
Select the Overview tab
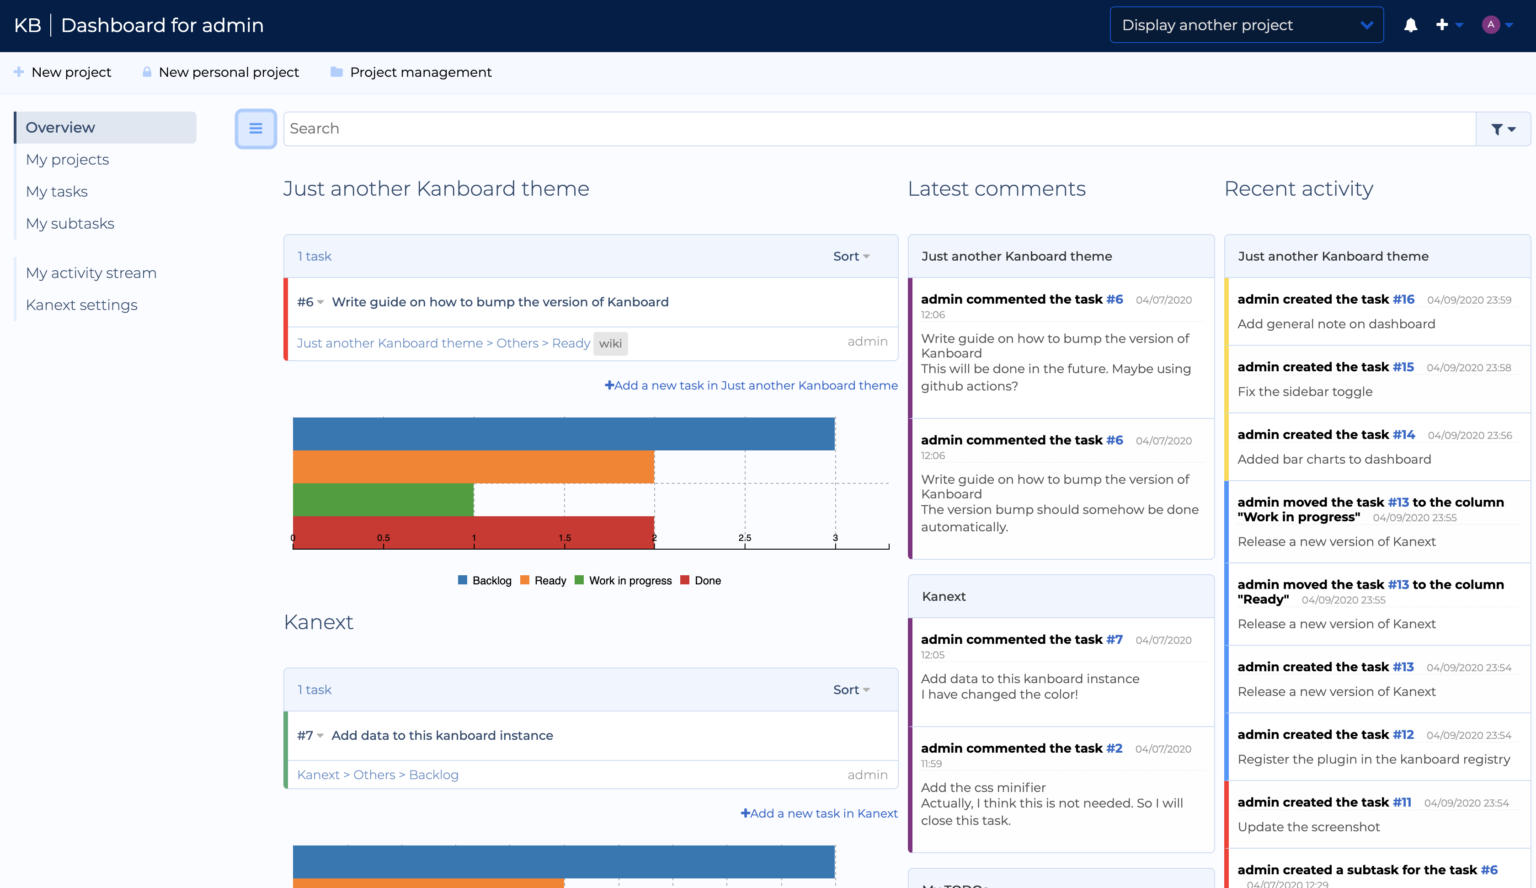pyautogui.click(x=60, y=127)
